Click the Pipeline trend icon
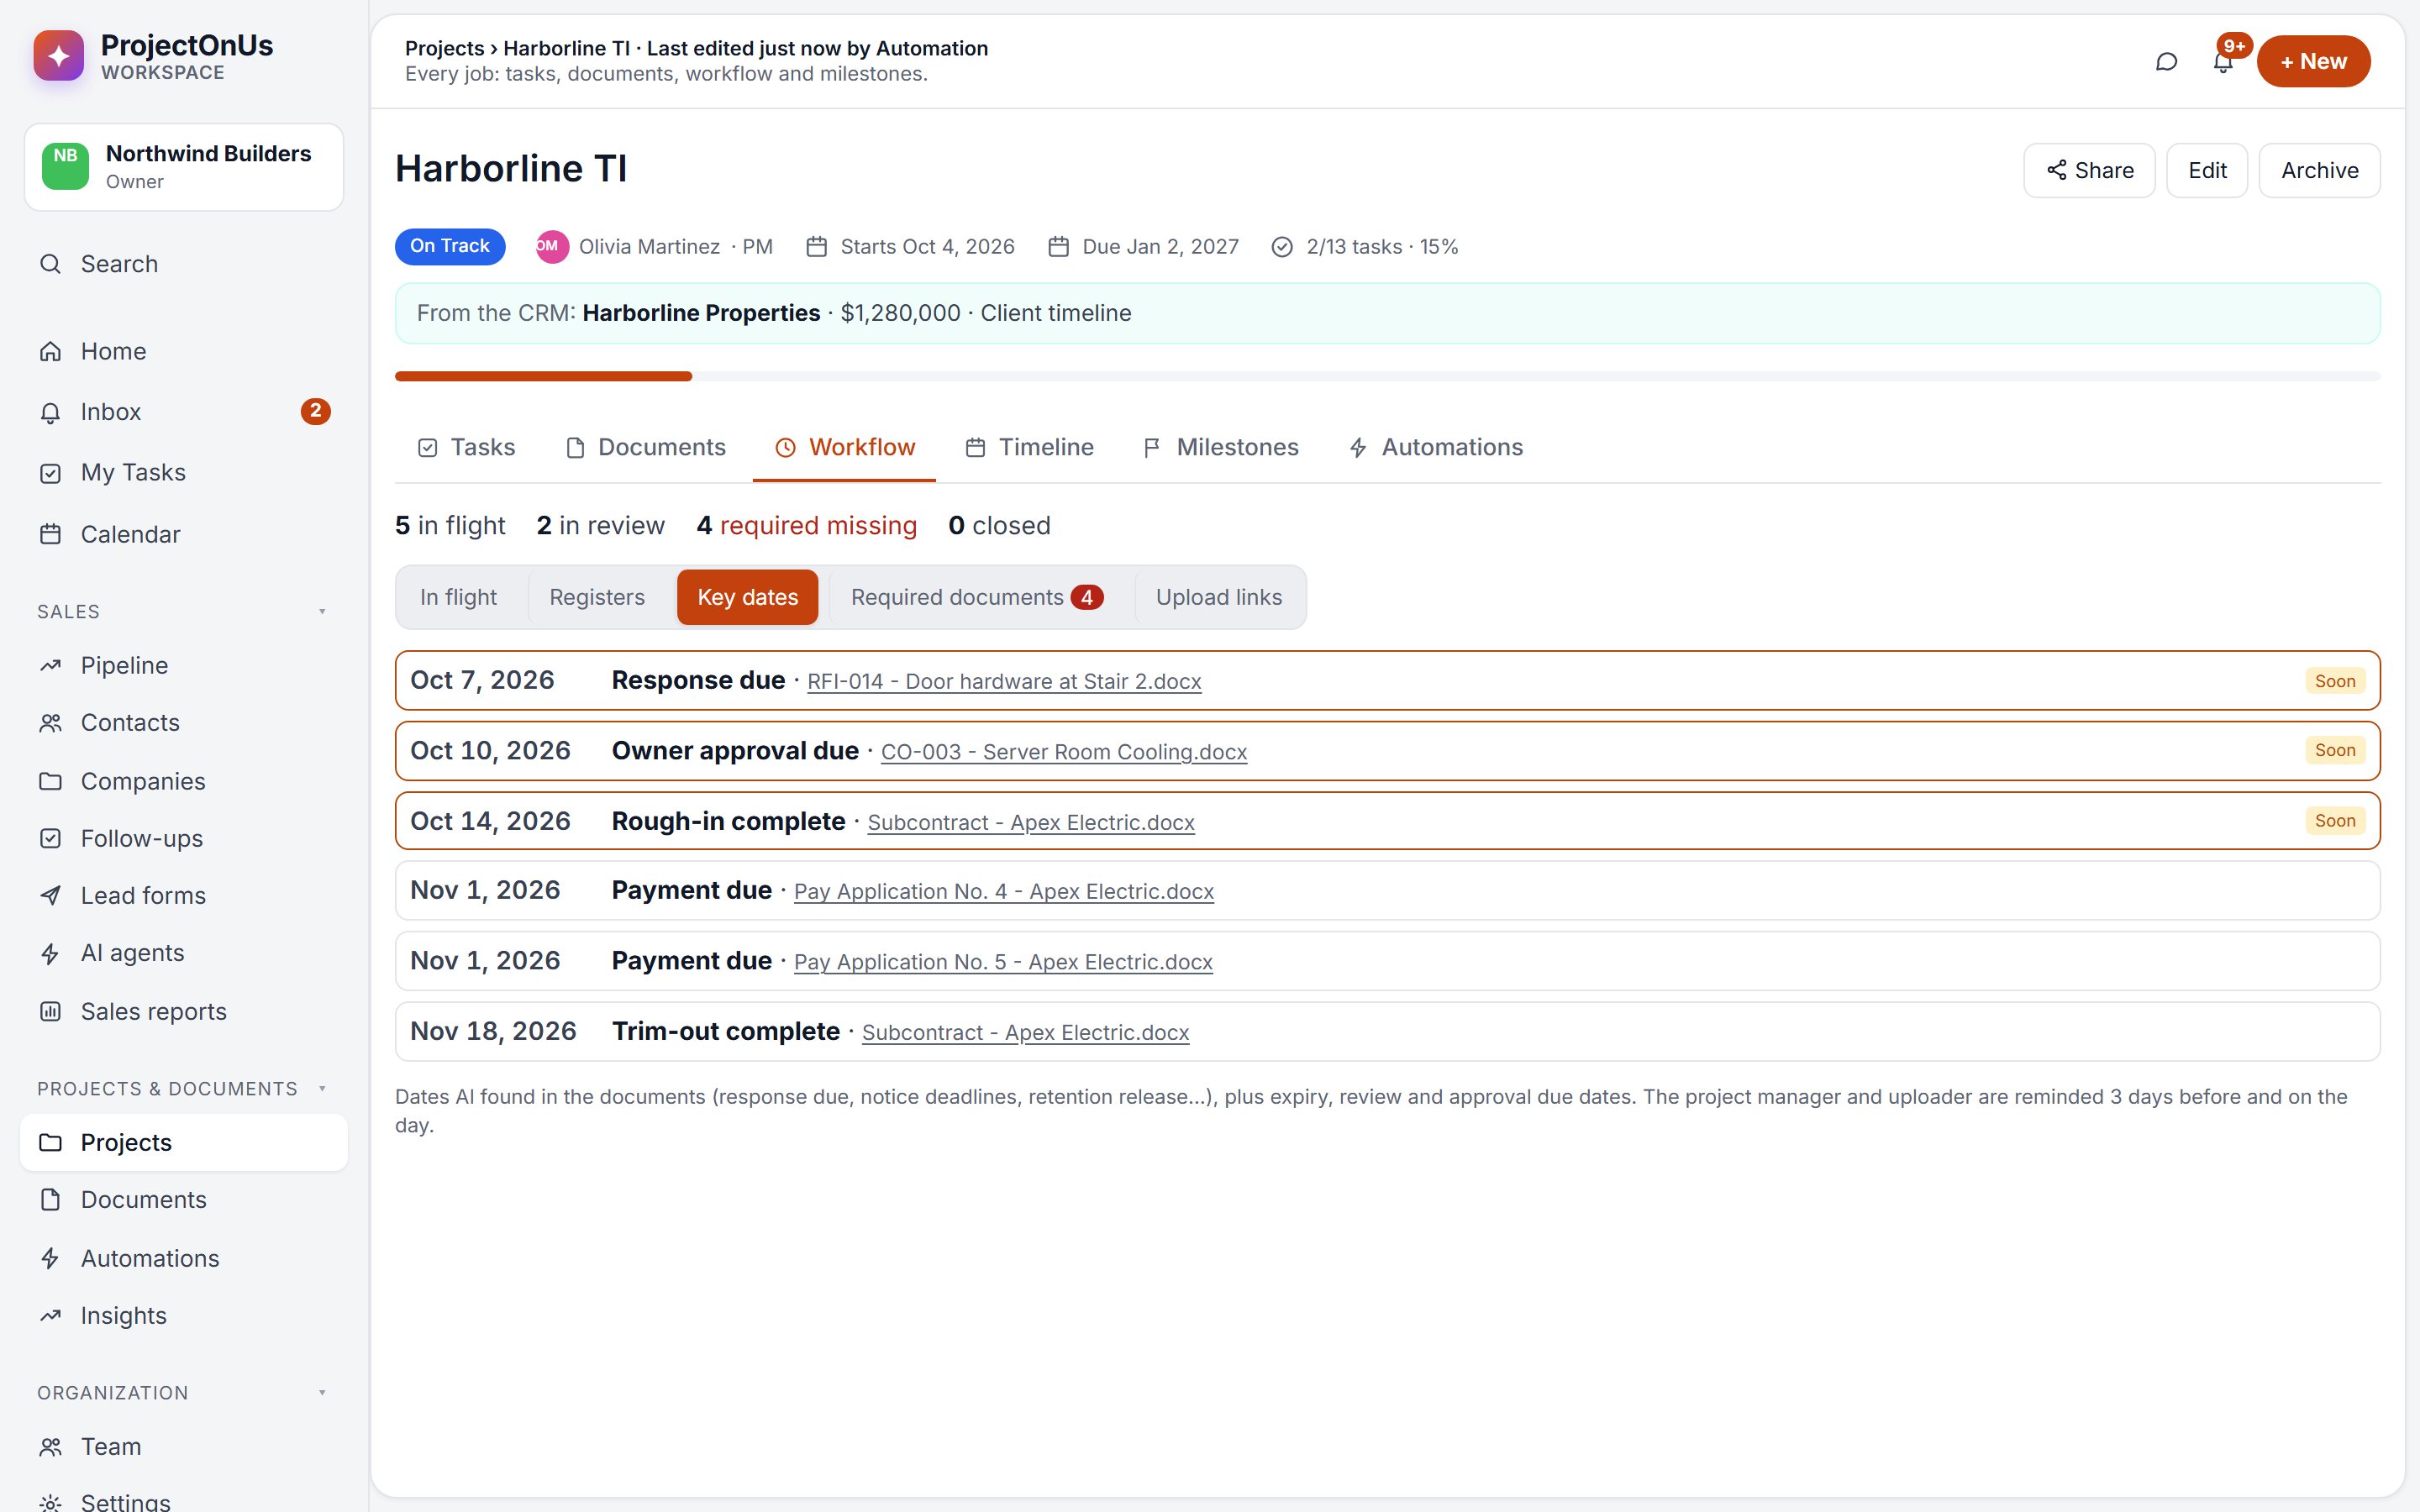This screenshot has width=2420, height=1512. [x=50, y=665]
